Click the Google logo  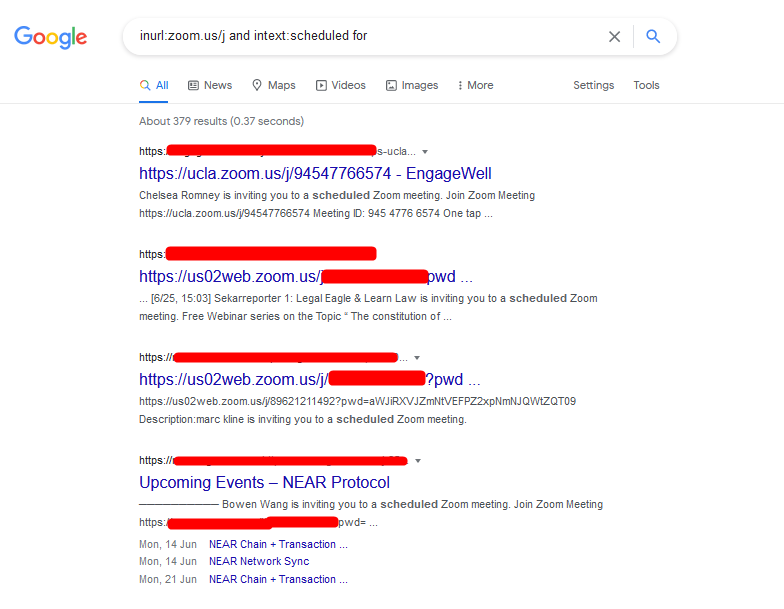(50, 37)
